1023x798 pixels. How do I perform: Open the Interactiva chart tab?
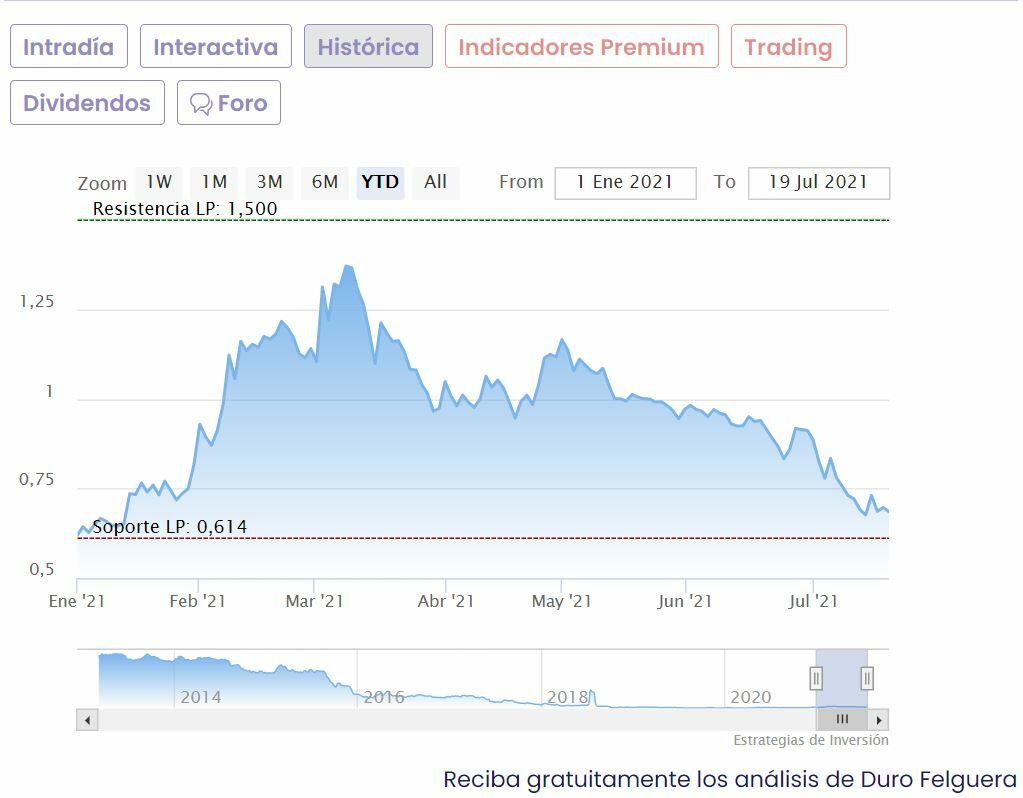click(216, 47)
